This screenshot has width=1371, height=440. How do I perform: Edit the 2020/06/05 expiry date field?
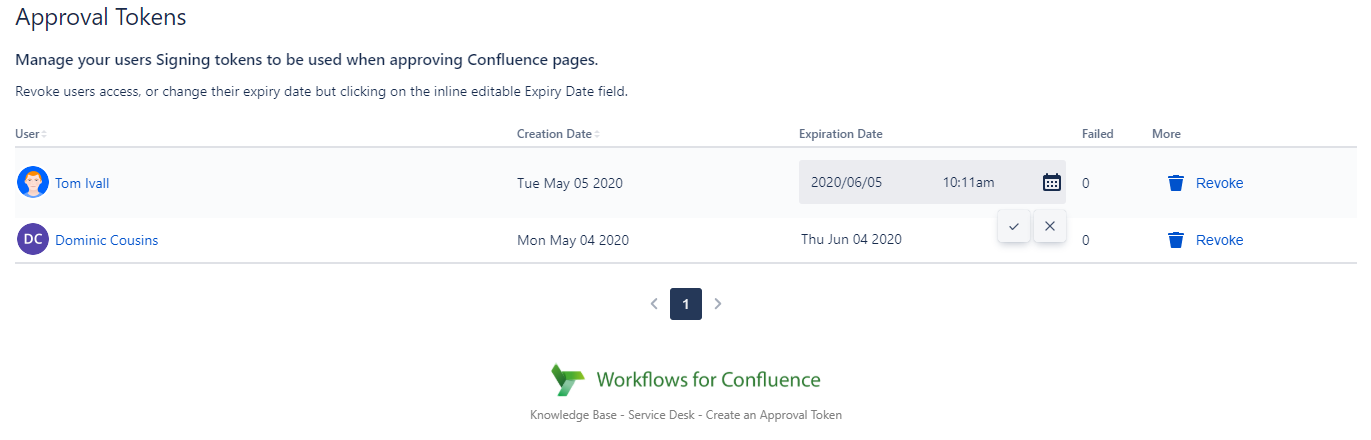[846, 182]
